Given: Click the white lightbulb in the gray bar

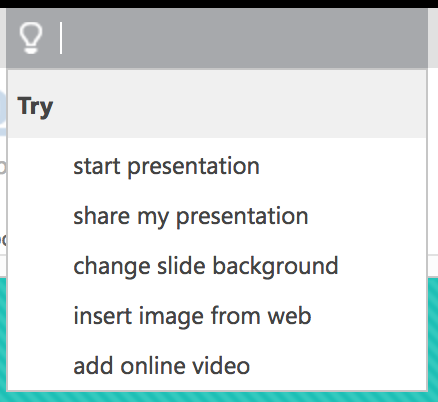Looking at the screenshot, I should [x=31, y=38].
